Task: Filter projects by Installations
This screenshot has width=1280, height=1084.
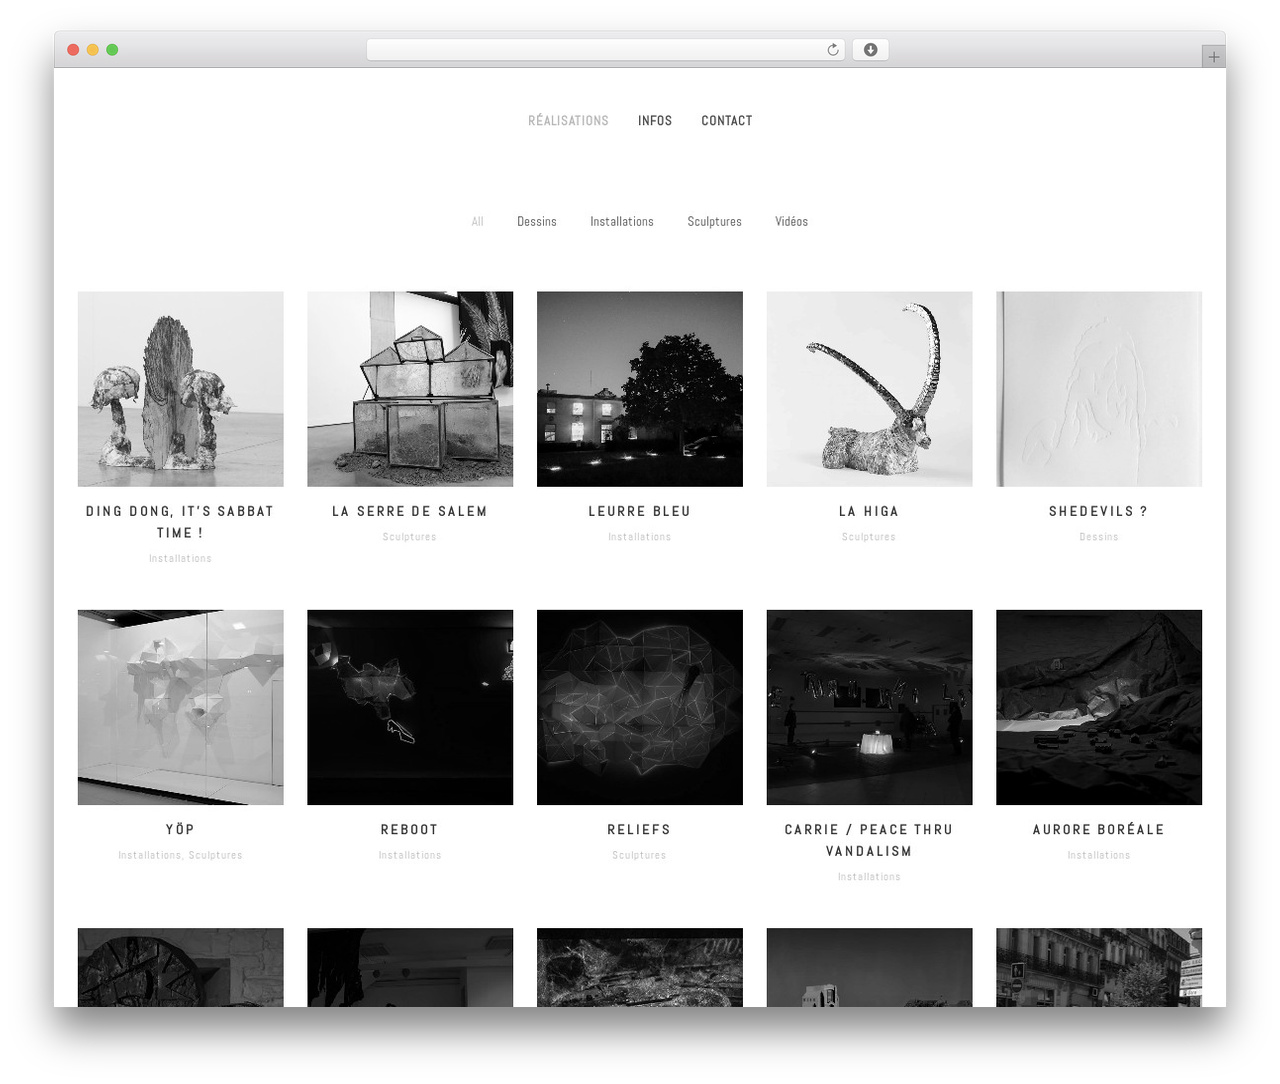Action: tap(622, 222)
